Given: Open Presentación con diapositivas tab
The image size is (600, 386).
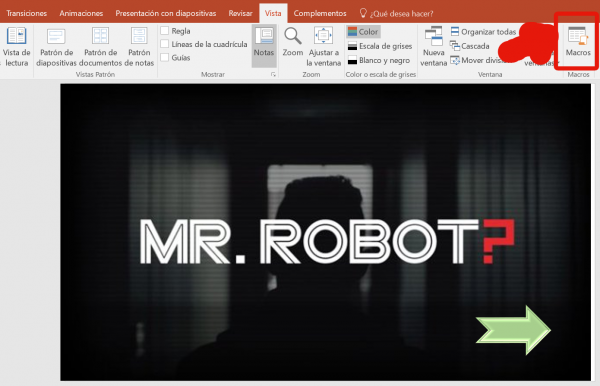Looking at the screenshot, I should (x=166, y=13).
